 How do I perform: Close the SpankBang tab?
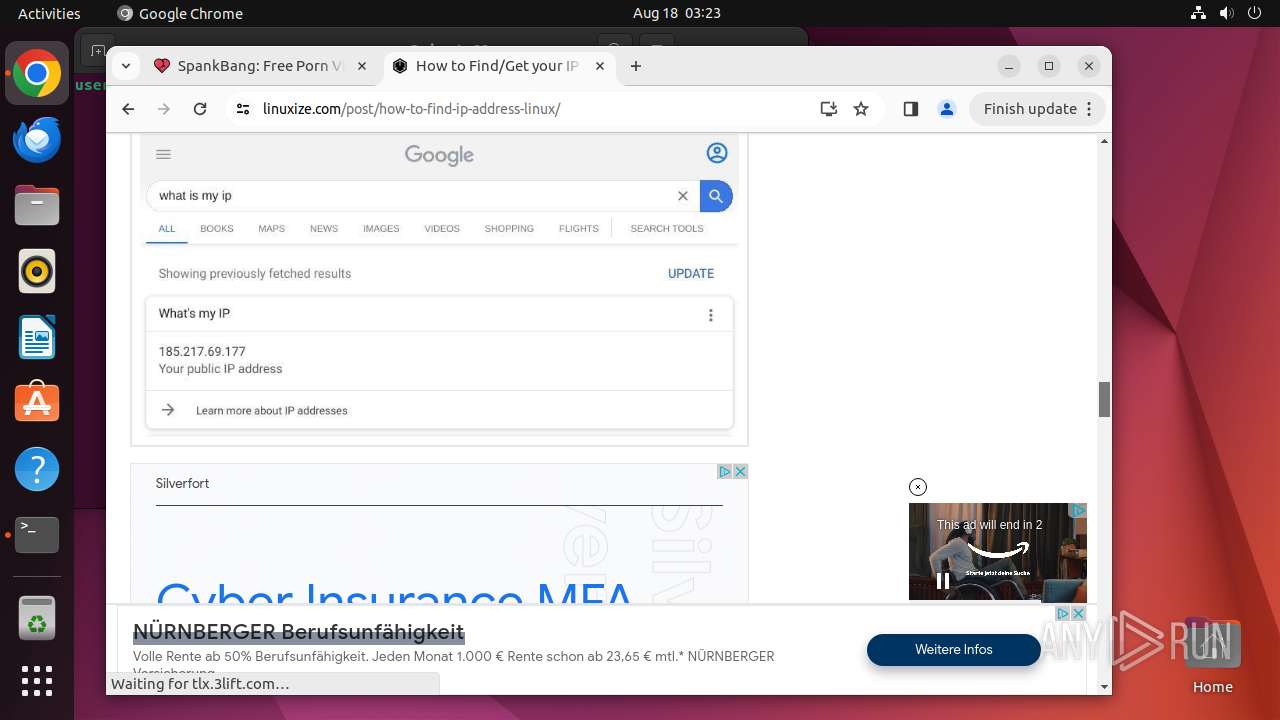tap(362, 66)
